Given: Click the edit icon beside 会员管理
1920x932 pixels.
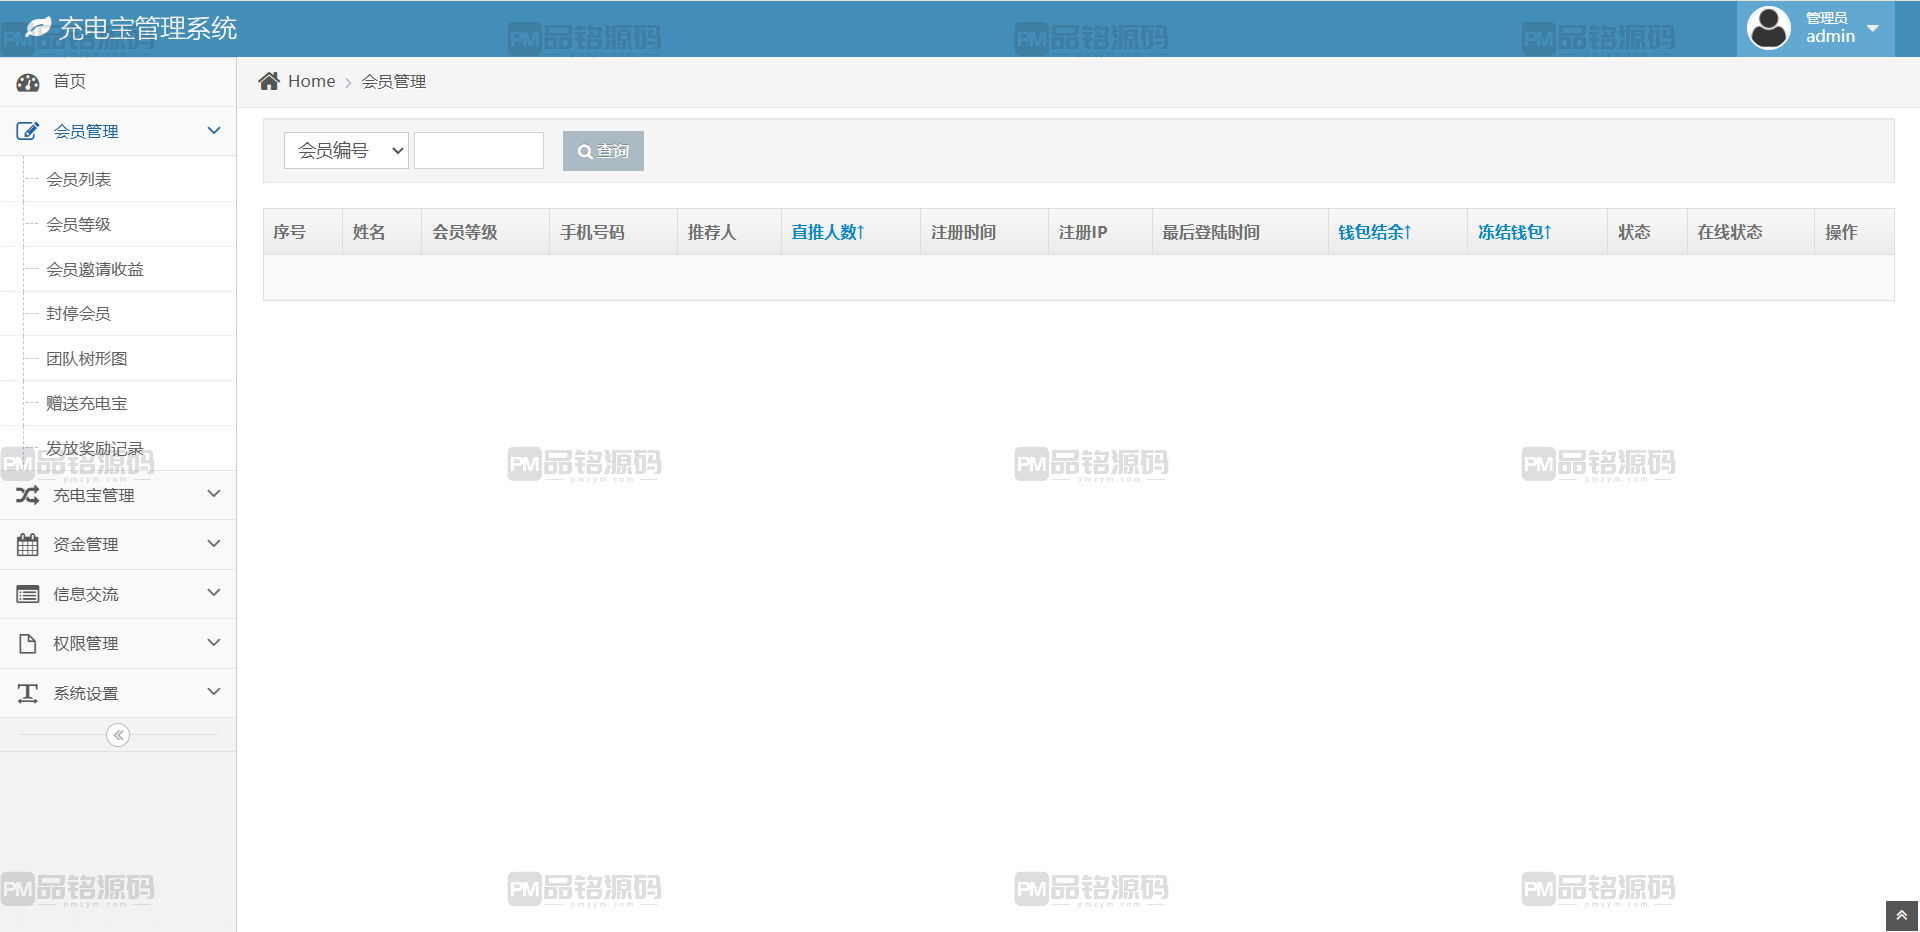Looking at the screenshot, I should pos(28,131).
